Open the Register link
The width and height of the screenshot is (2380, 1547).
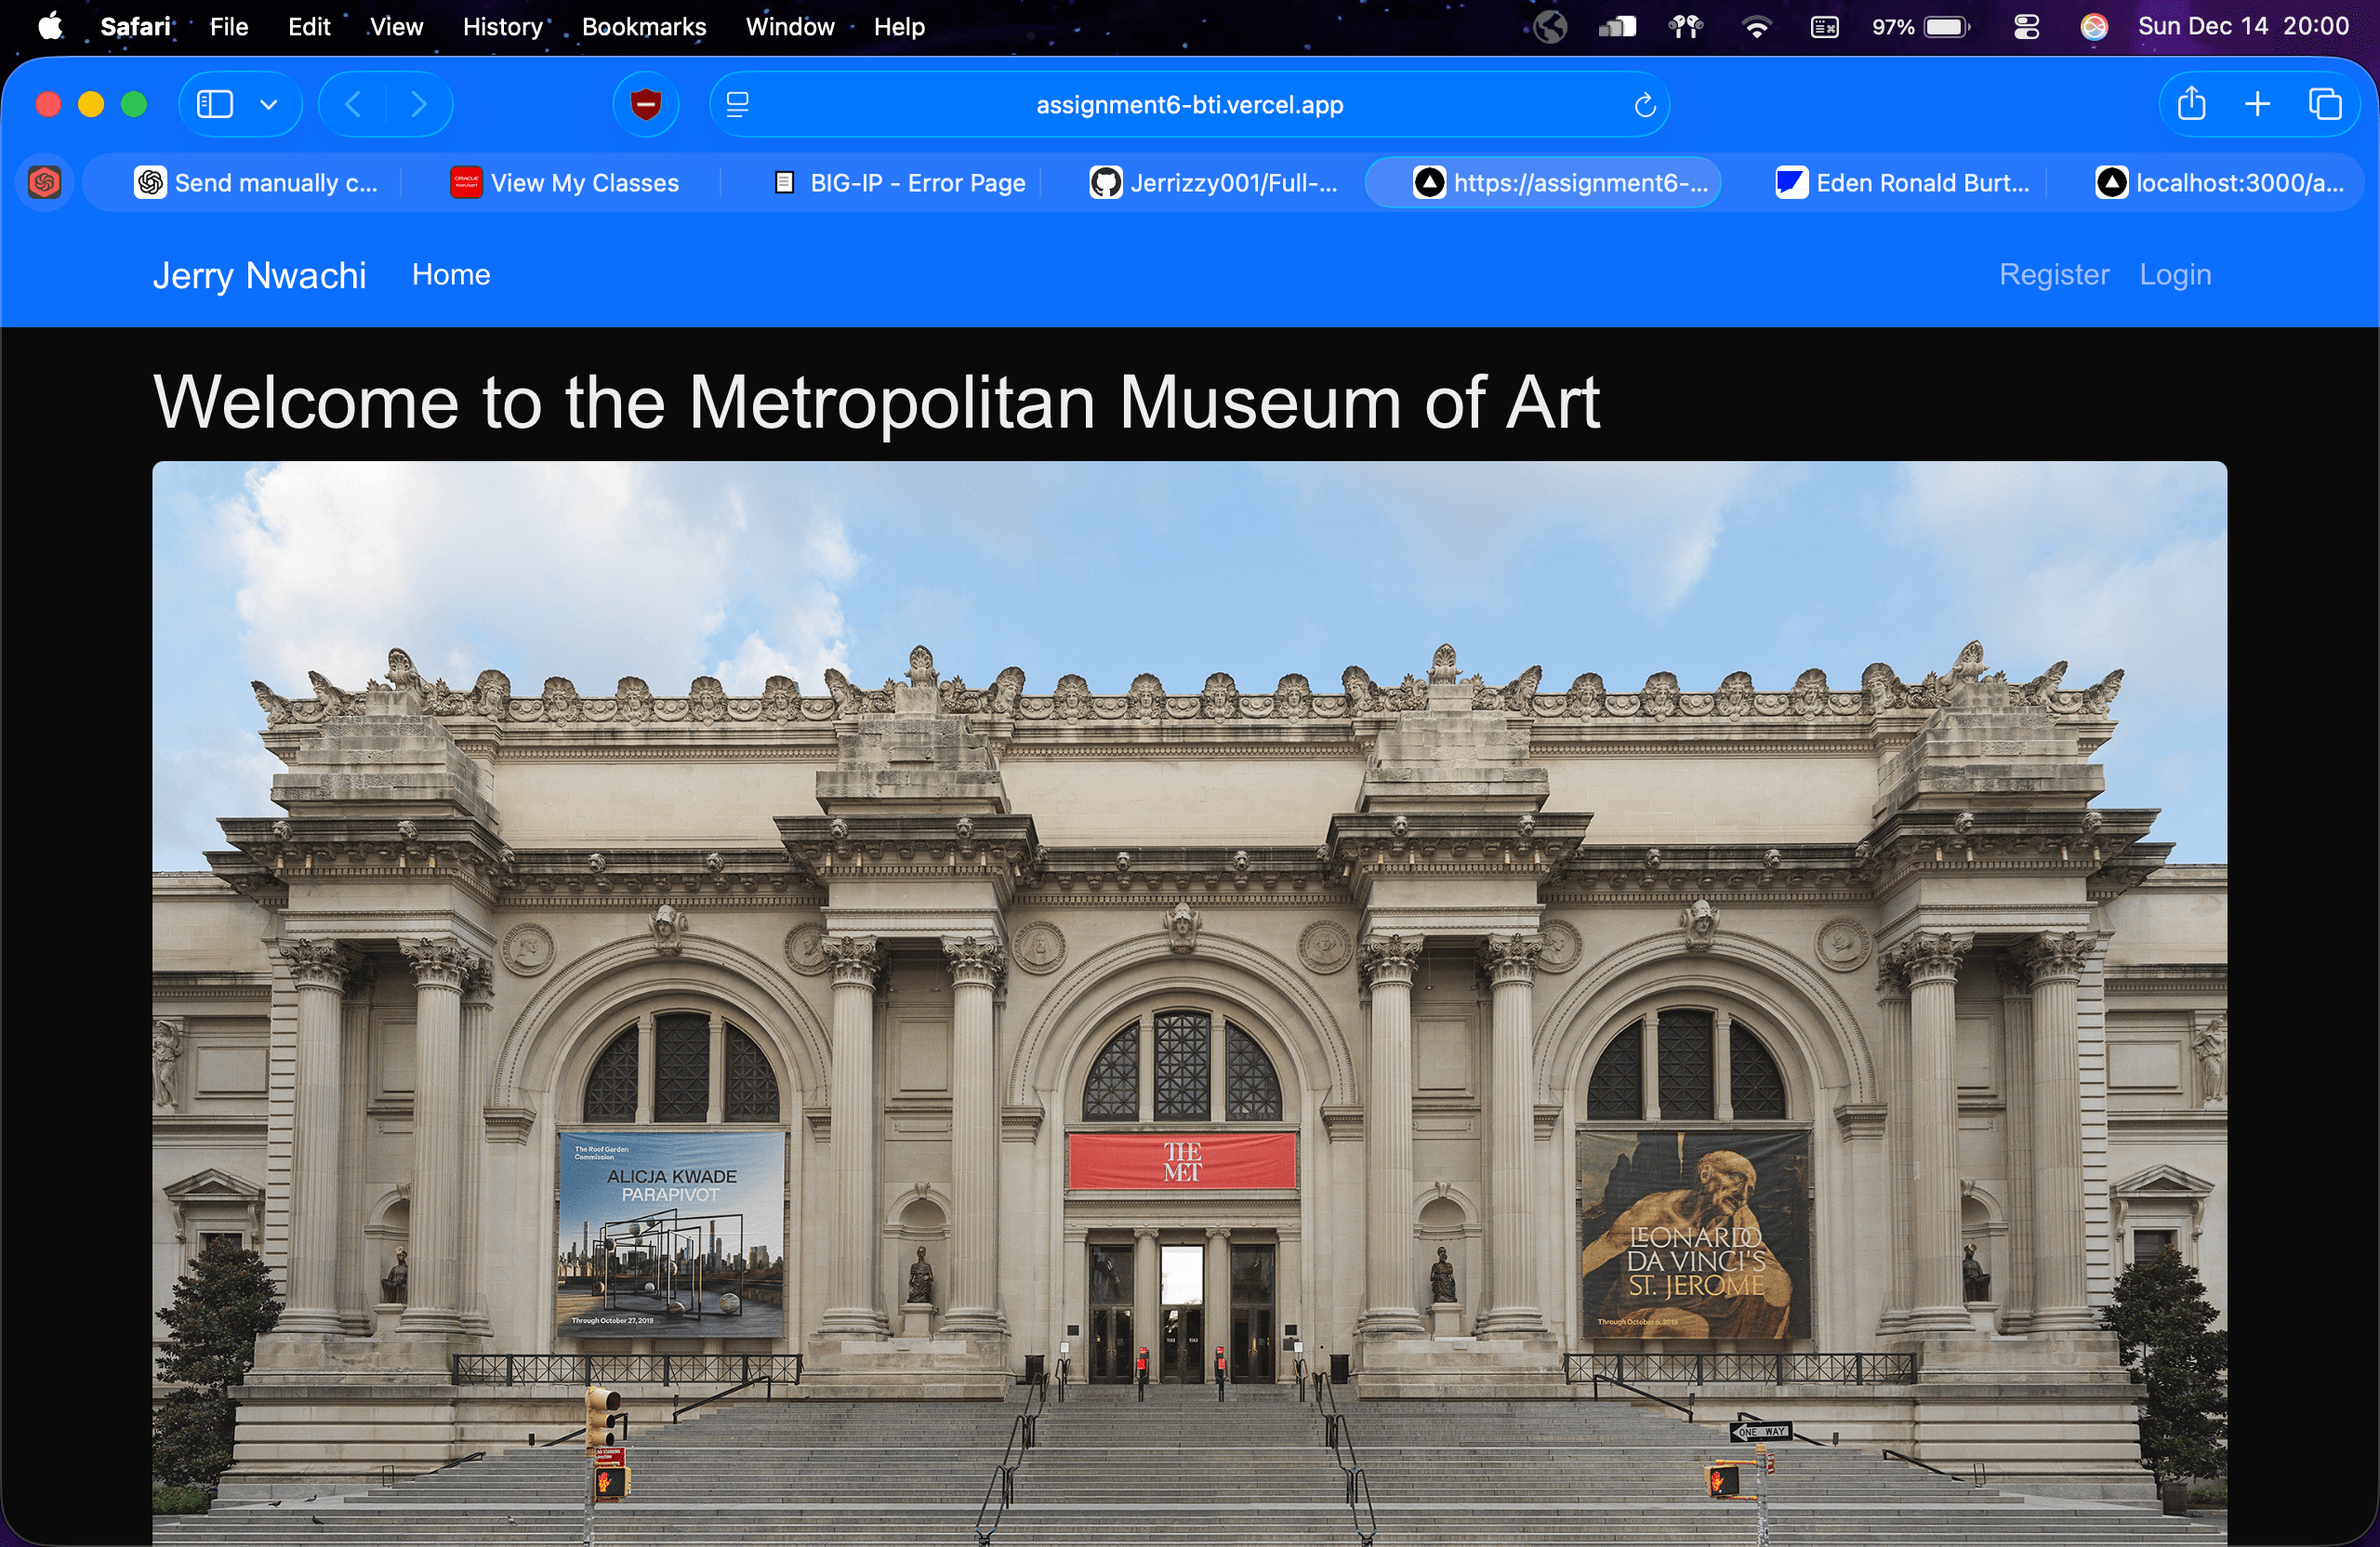coord(2054,275)
